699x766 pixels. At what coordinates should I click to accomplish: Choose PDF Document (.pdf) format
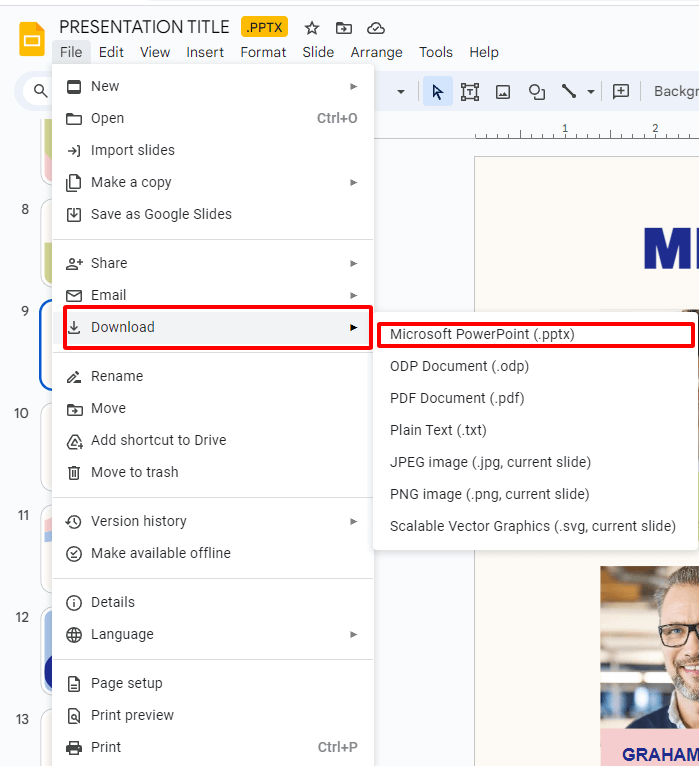click(x=457, y=398)
